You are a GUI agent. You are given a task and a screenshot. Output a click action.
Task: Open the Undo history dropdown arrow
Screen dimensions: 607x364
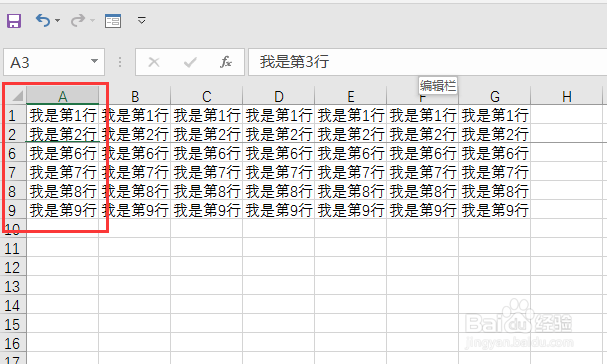coord(58,20)
